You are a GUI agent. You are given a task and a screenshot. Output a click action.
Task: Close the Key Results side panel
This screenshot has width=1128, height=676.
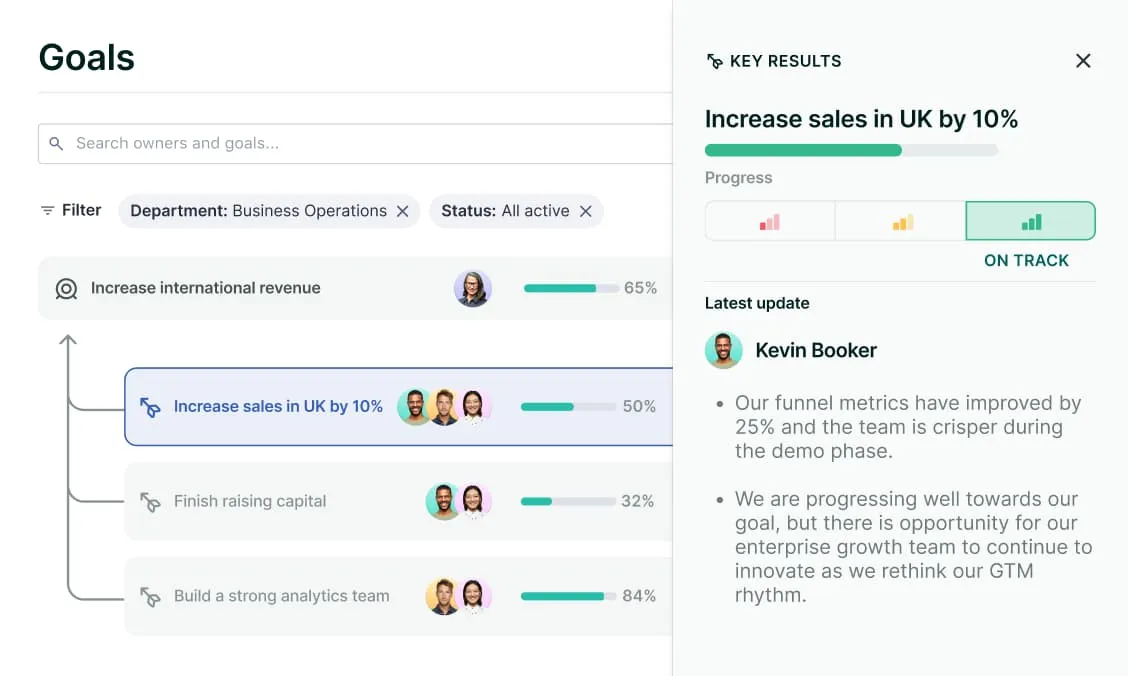pyautogui.click(x=1083, y=61)
